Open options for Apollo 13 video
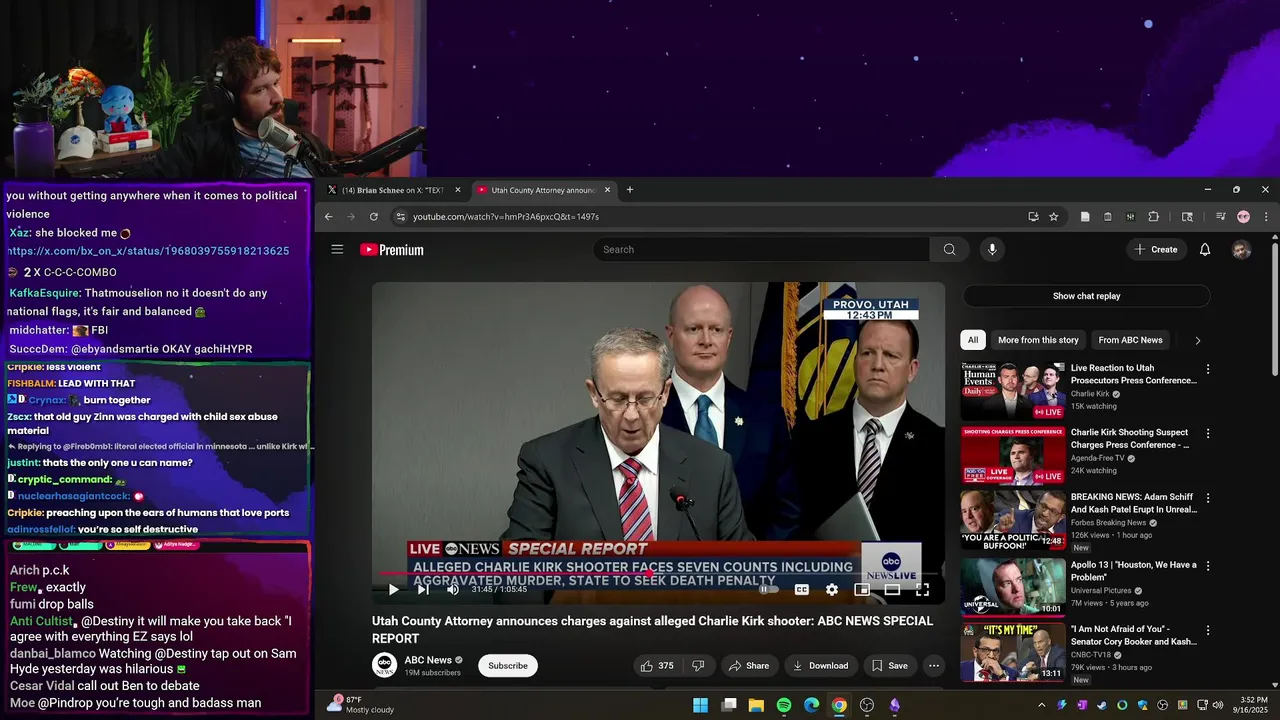This screenshot has height=720, width=1280. tap(1208, 566)
